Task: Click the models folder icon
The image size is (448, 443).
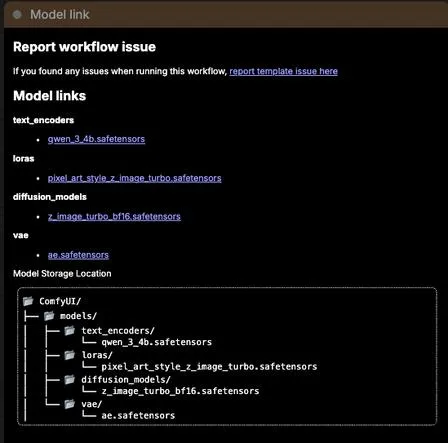Action: click(49, 316)
